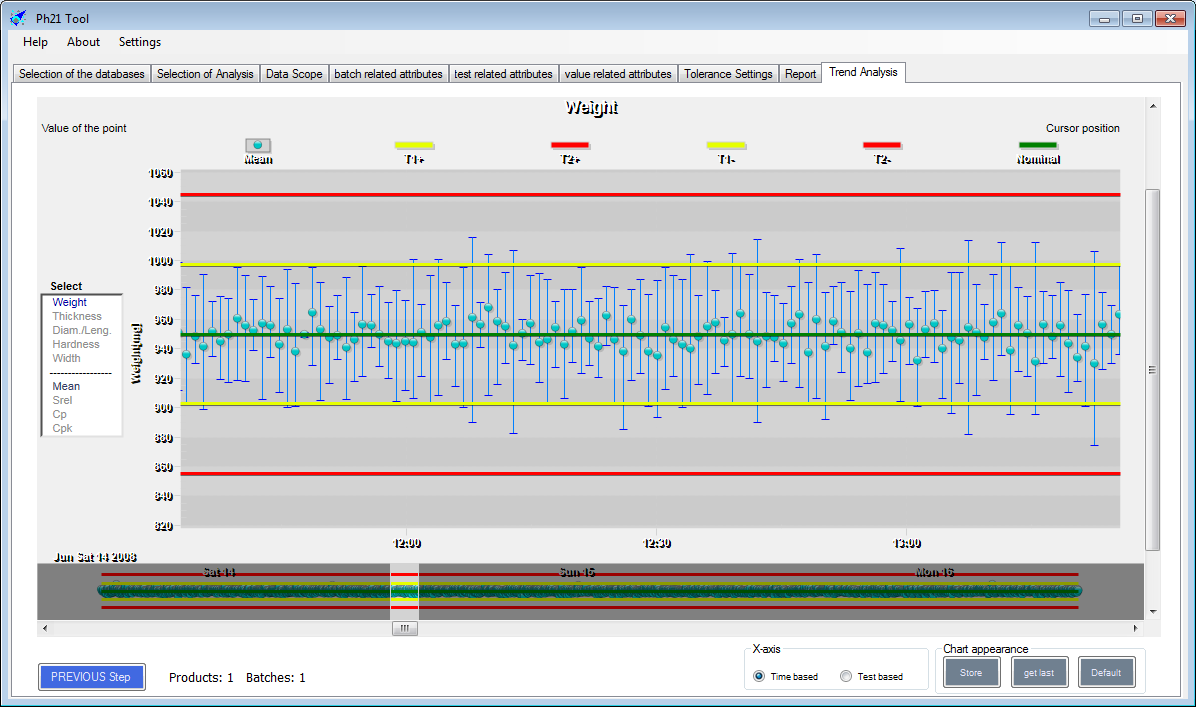The height and width of the screenshot is (707, 1196).
Task: Switch to the Report tab
Action: (x=800, y=74)
